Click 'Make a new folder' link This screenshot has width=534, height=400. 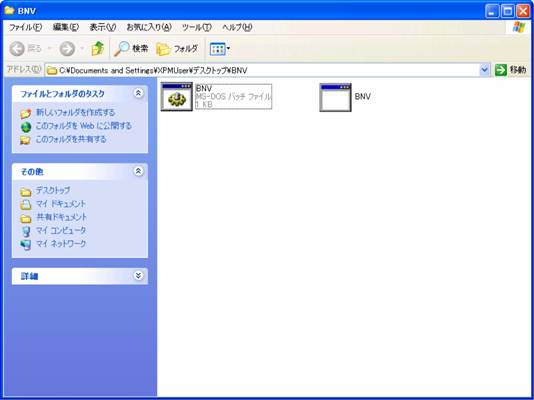click(76, 112)
